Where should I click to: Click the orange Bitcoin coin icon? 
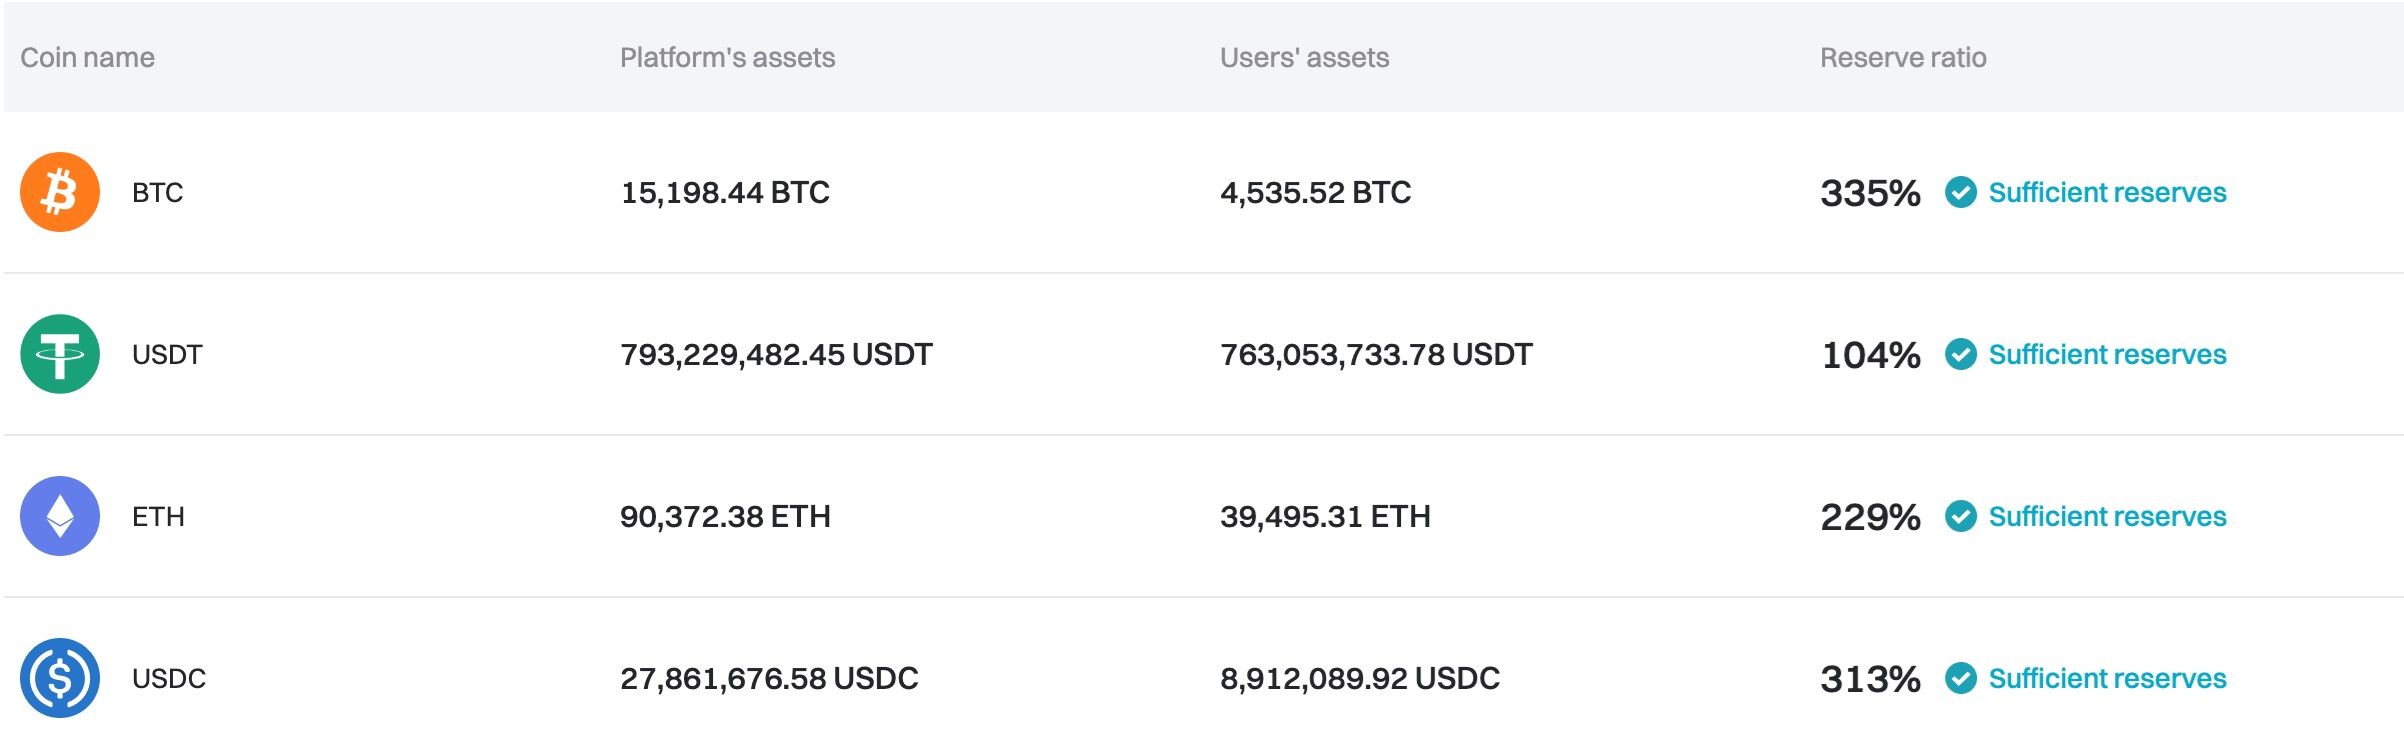pyautogui.click(x=60, y=192)
